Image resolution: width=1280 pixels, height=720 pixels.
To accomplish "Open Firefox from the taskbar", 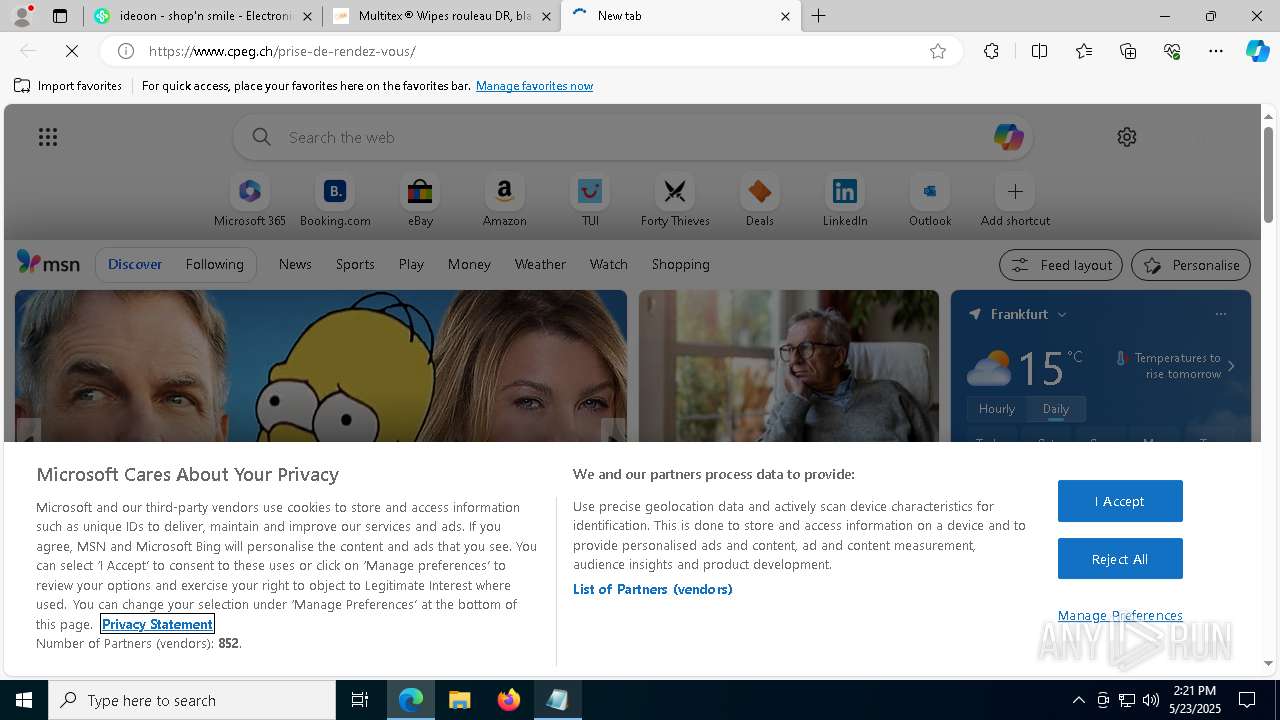I will (508, 700).
